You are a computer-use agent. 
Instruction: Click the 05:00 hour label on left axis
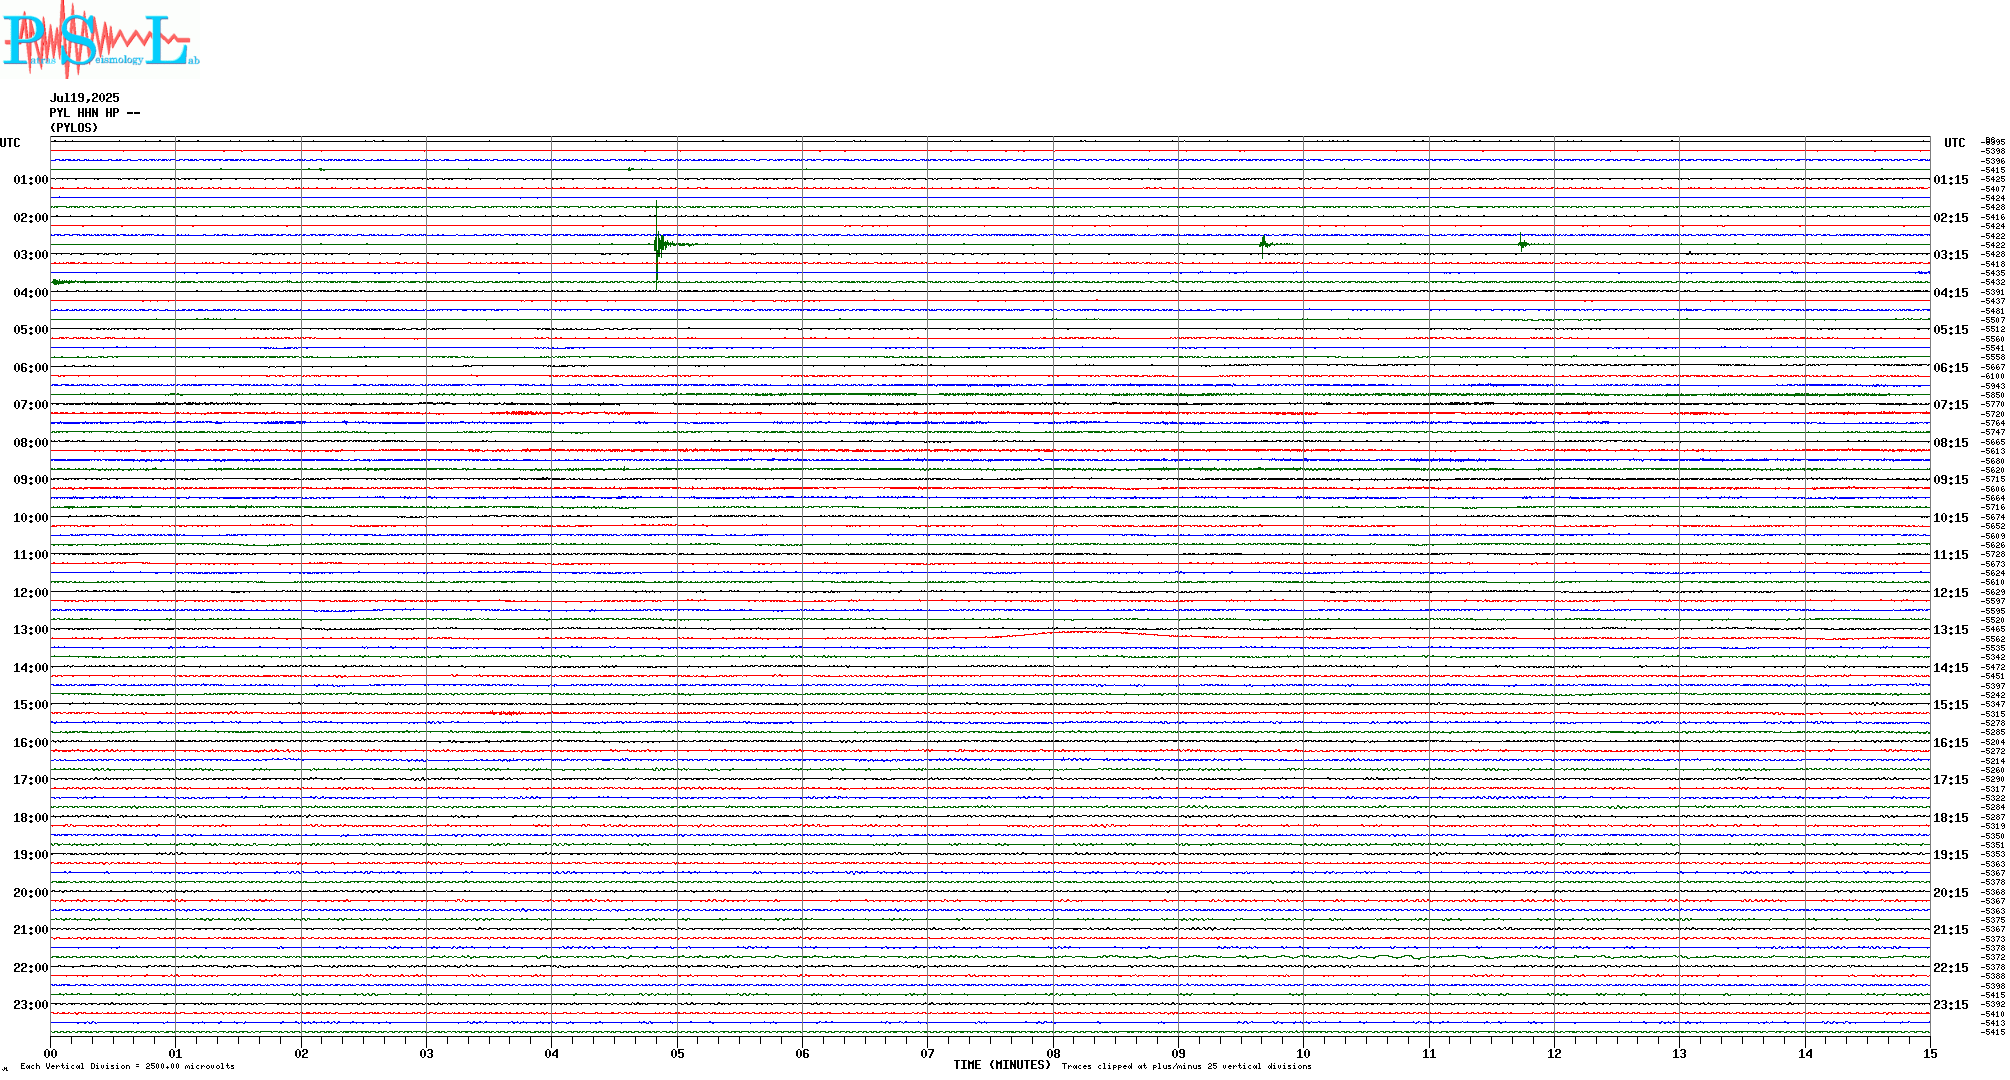pyautogui.click(x=31, y=330)
